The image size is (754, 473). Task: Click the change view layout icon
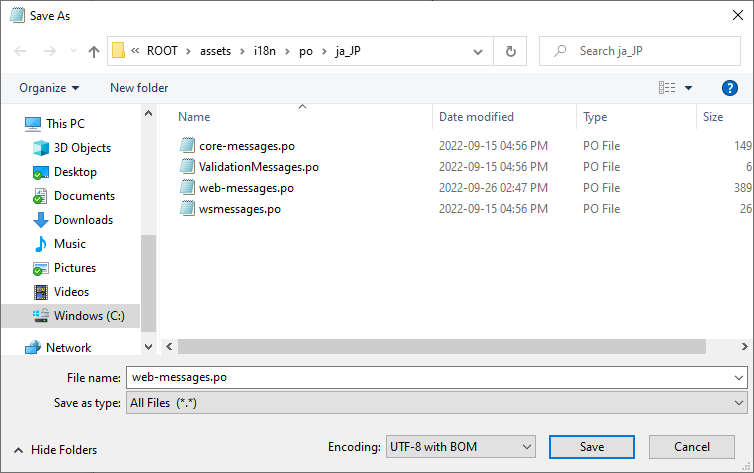click(x=667, y=88)
